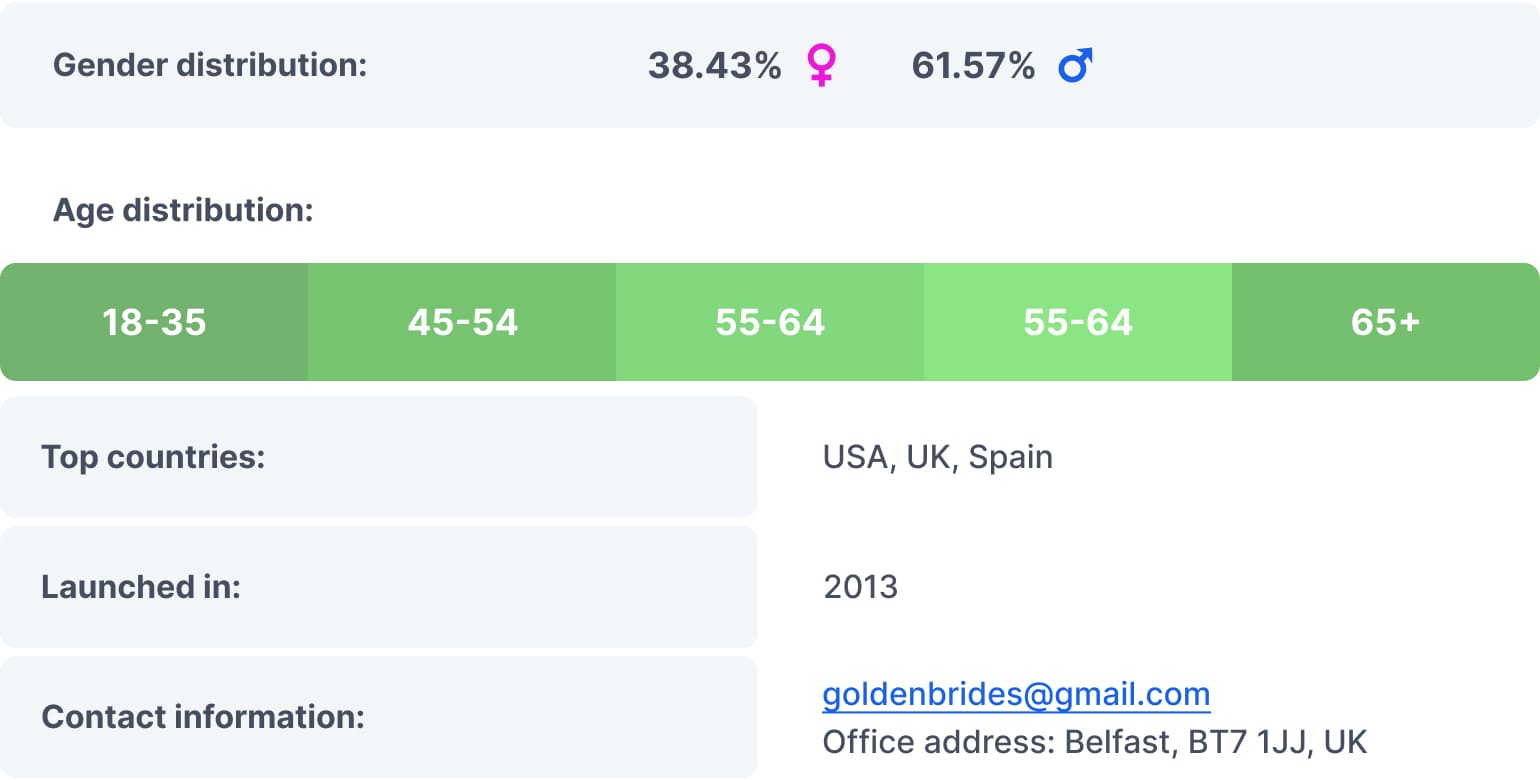The image size is (1540, 780).
Task: Select the 65+ age segment
Action: click(x=1385, y=323)
